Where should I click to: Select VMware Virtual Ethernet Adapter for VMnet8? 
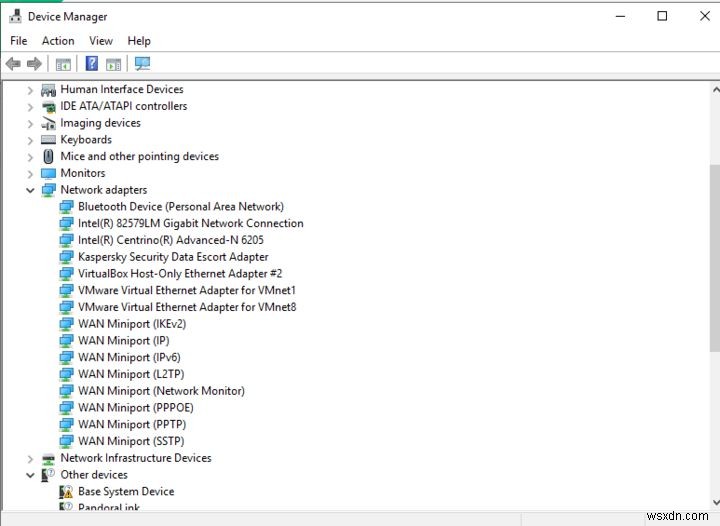187,307
